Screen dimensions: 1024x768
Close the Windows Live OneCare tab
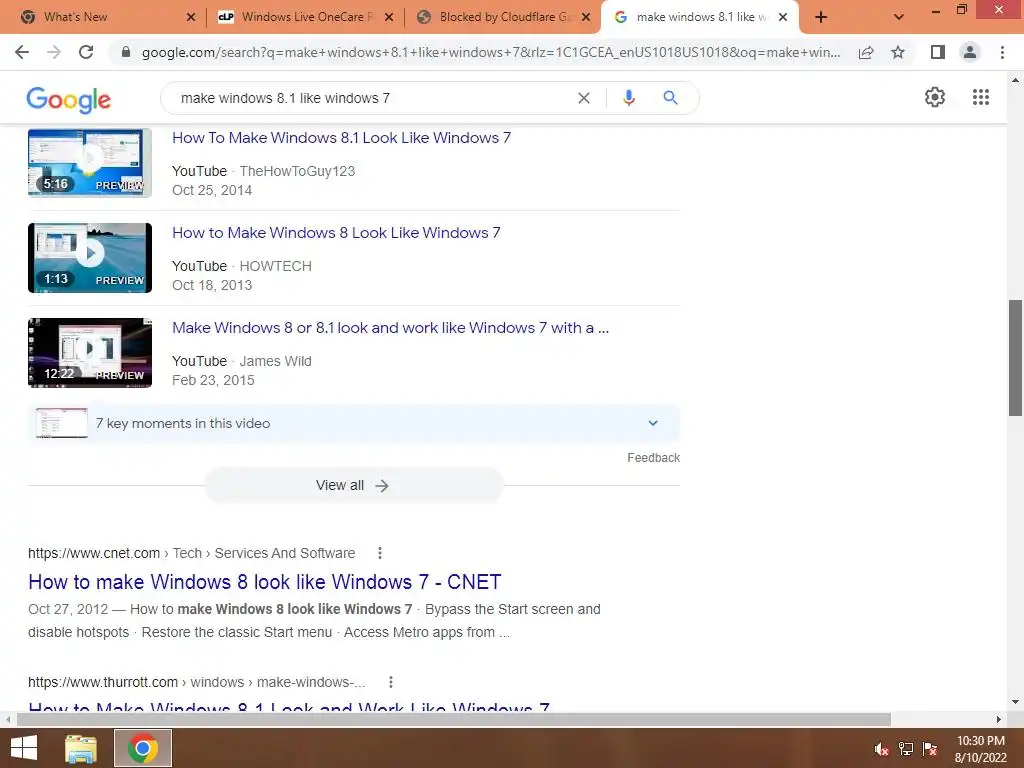pos(389,17)
